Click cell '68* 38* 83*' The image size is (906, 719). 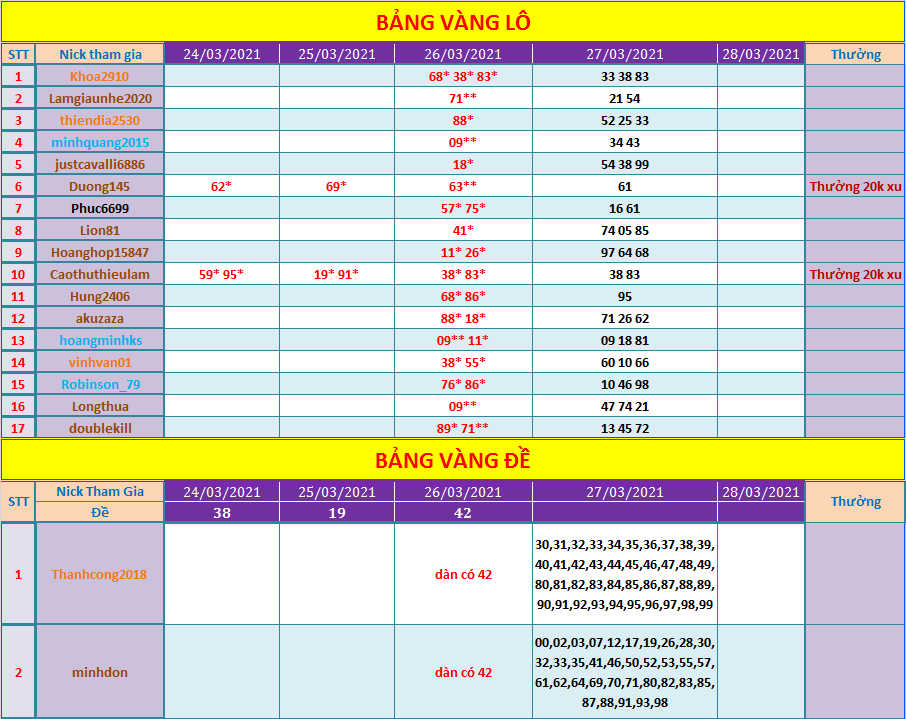point(463,76)
